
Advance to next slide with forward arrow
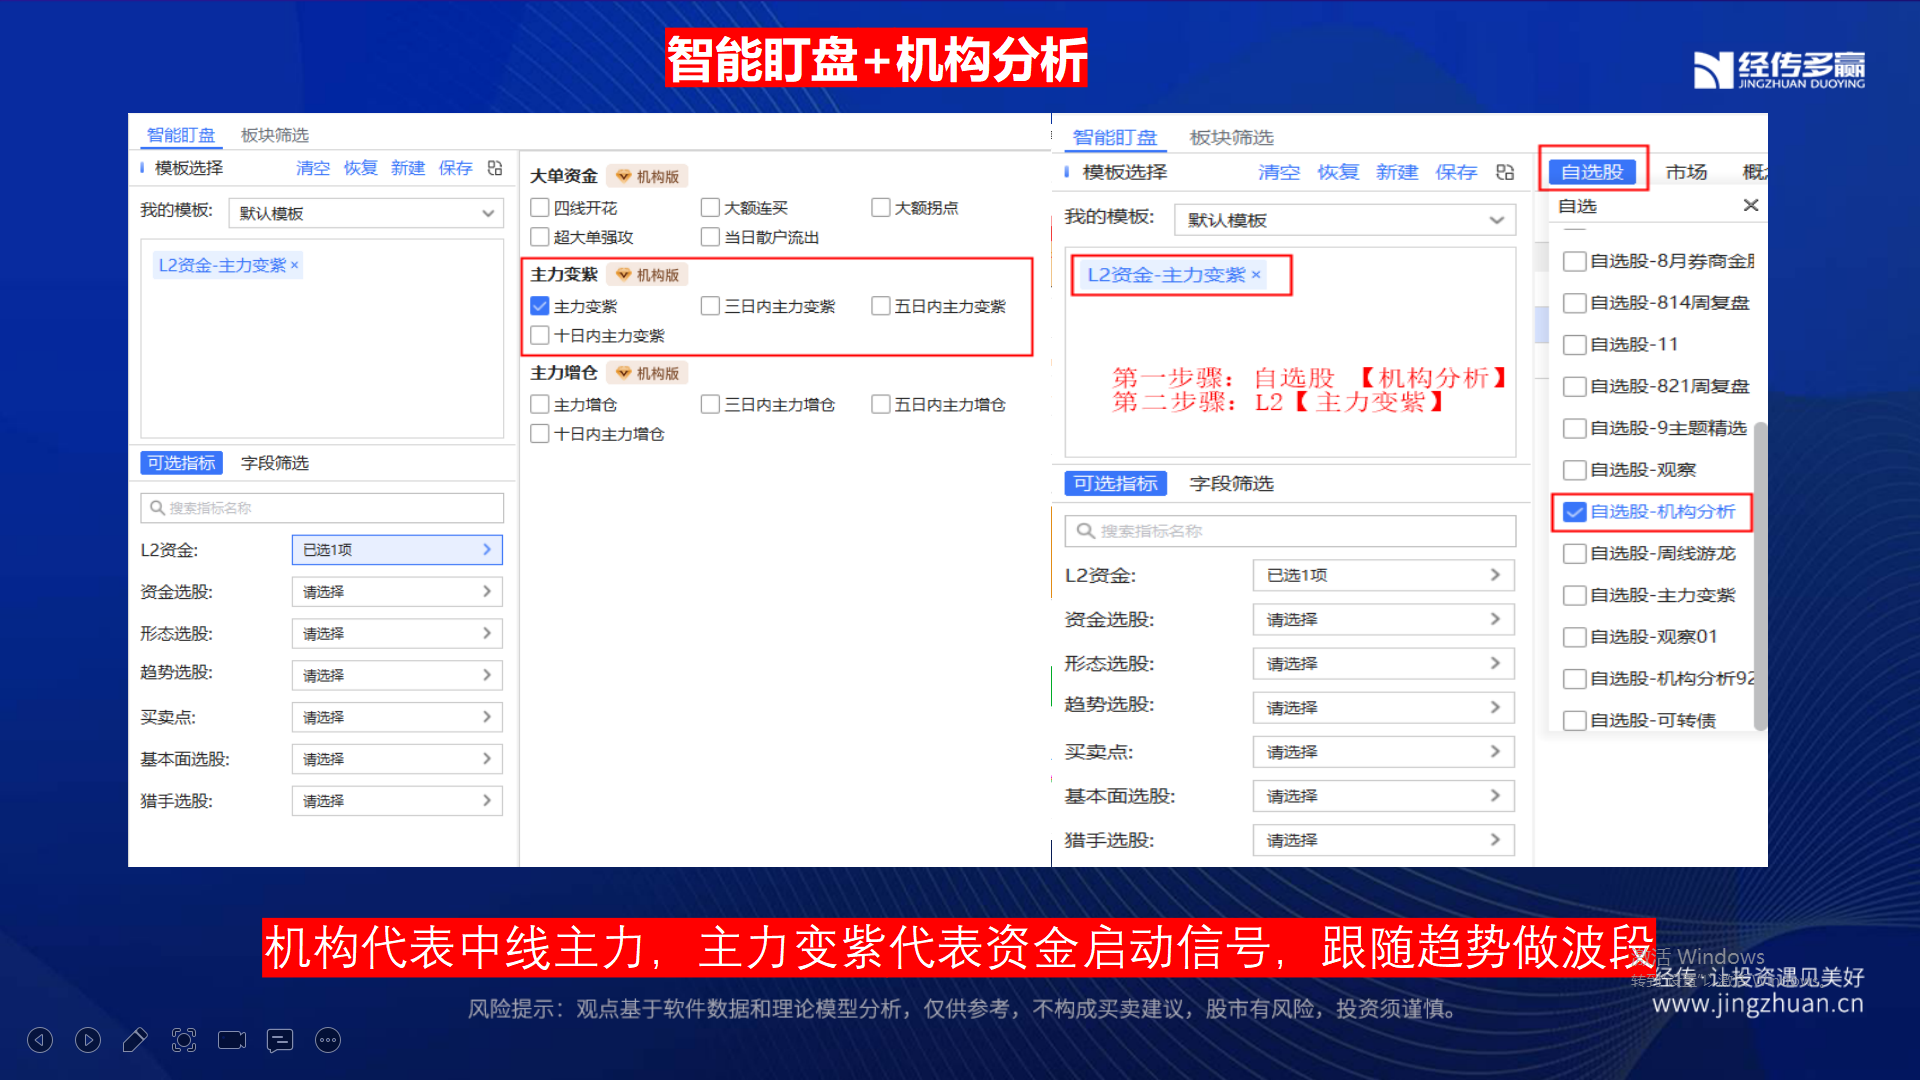click(88, 1040)
